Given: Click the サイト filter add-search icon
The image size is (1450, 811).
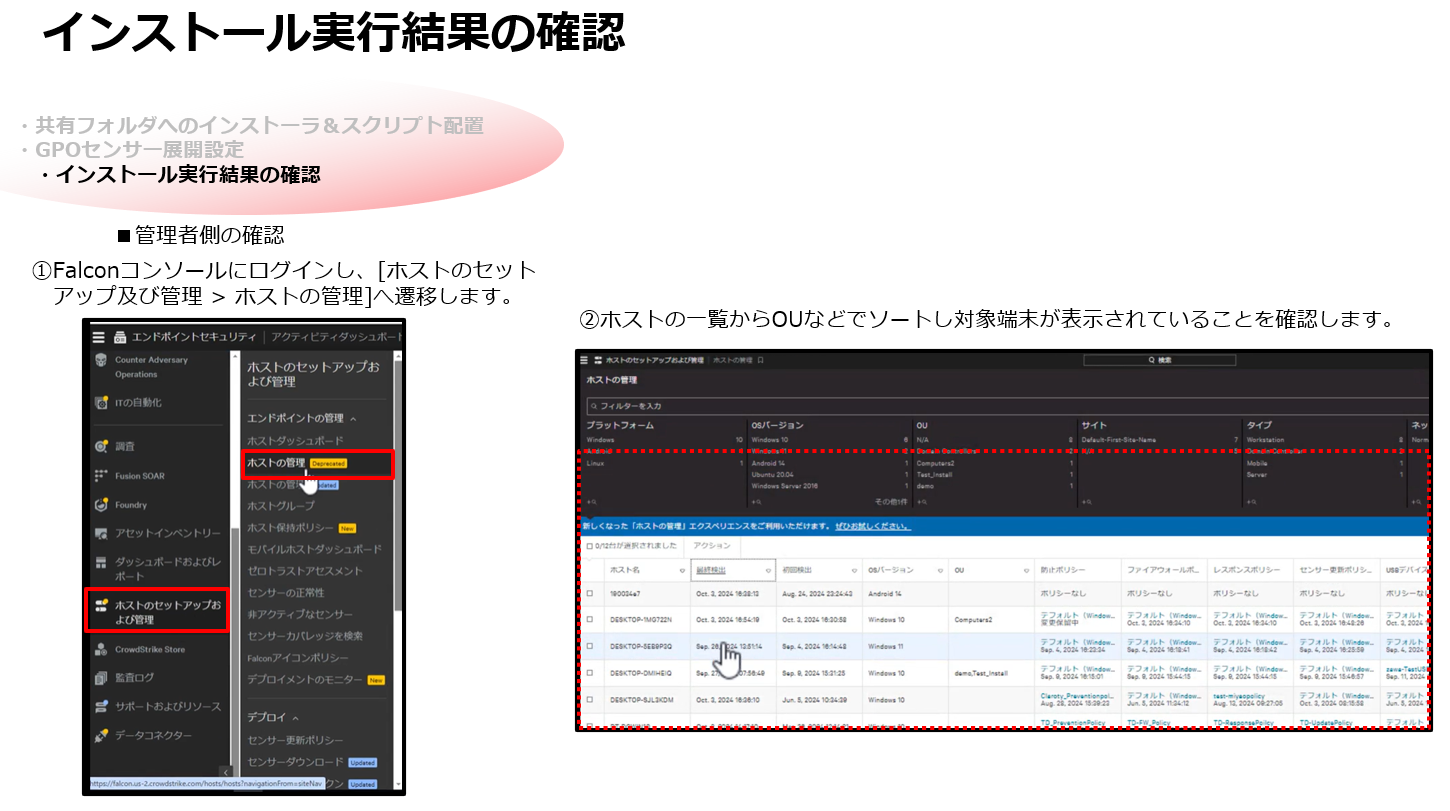Looking at the screenshot, I should [1086, 501].
